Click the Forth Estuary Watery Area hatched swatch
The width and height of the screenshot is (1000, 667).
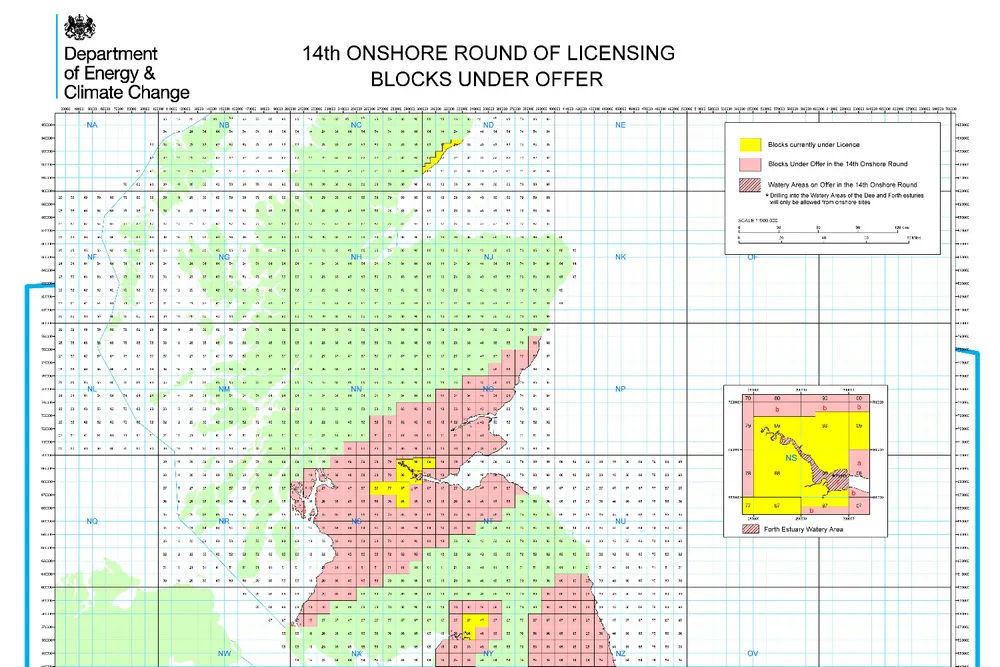[748, 528]
